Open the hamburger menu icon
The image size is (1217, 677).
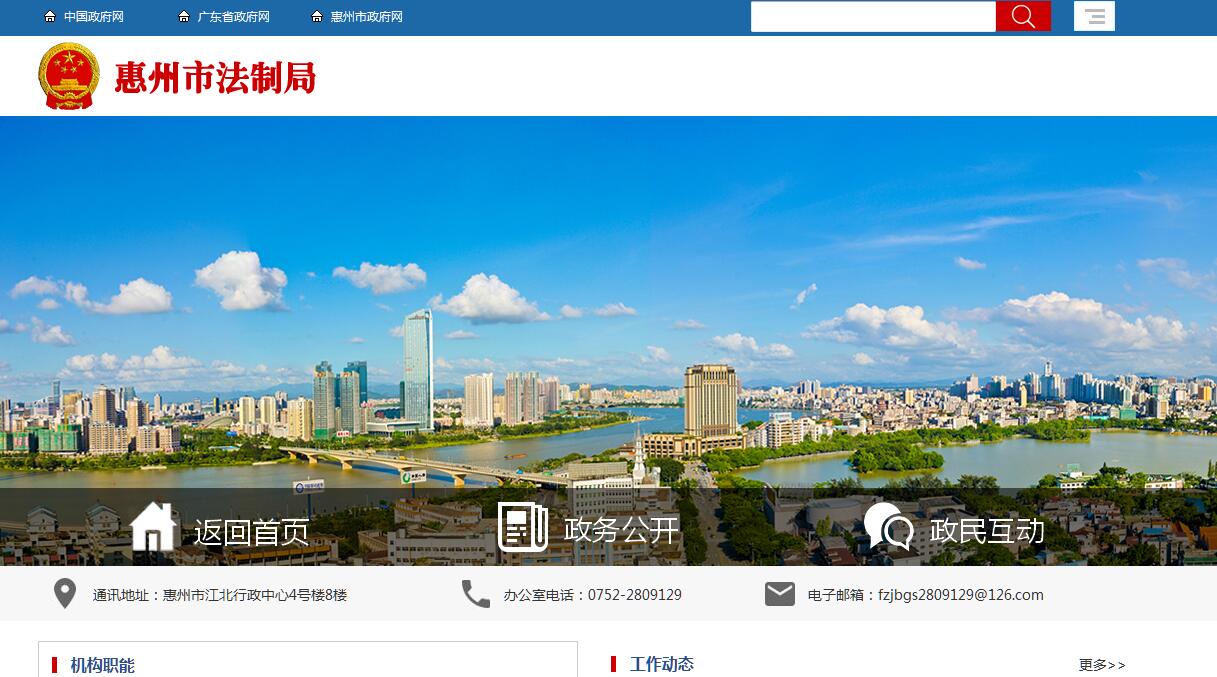click(1094, 16)
